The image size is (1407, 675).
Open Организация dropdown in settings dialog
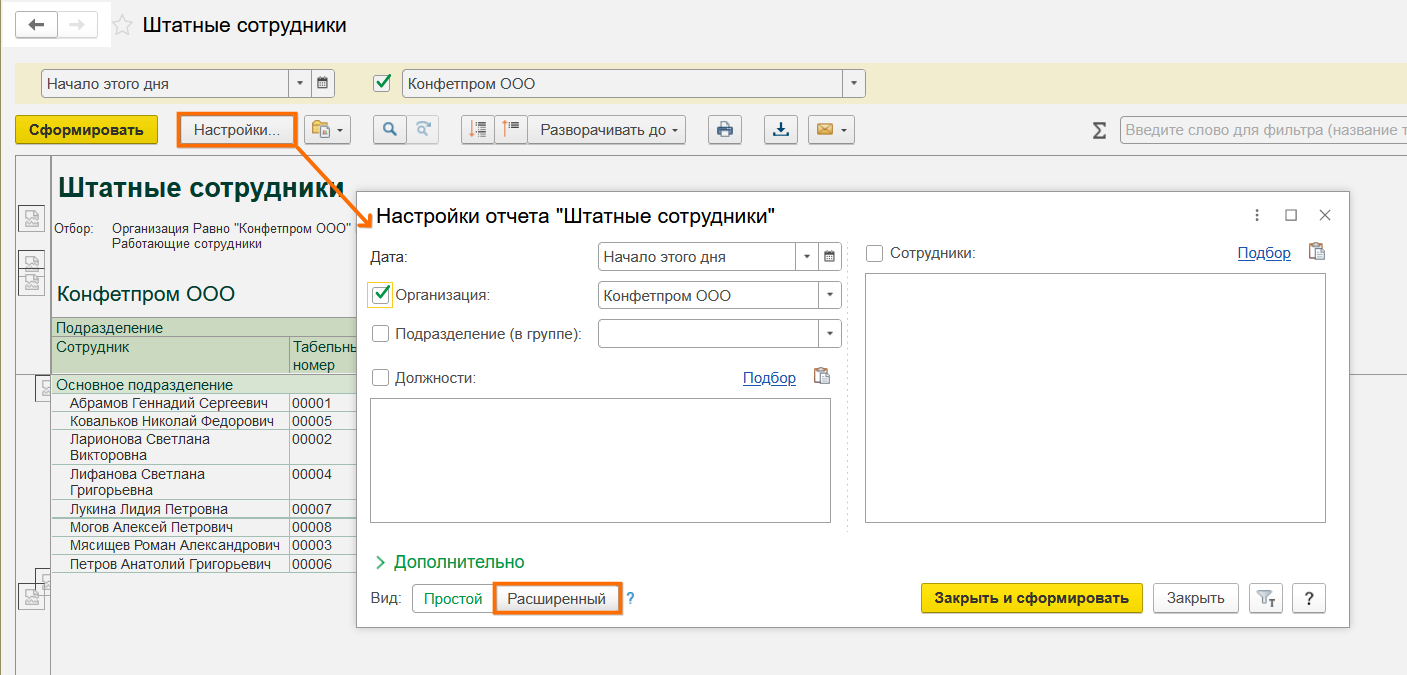pos(829,296)
